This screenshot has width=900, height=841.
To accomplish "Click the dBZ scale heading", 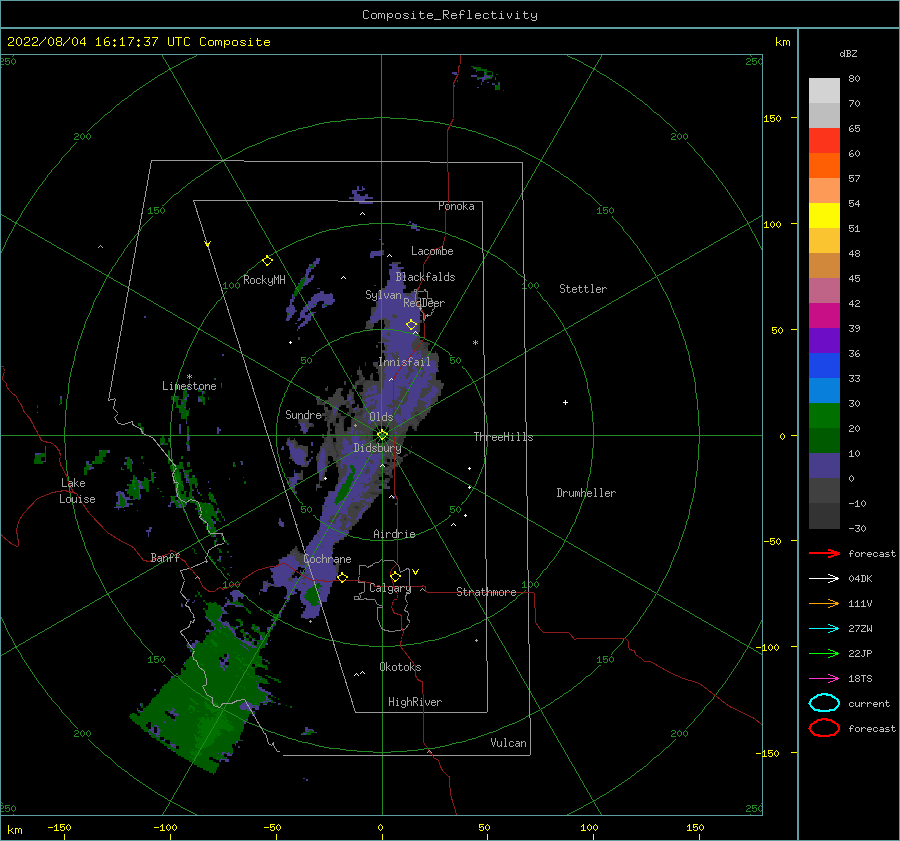I will point(848,53).
